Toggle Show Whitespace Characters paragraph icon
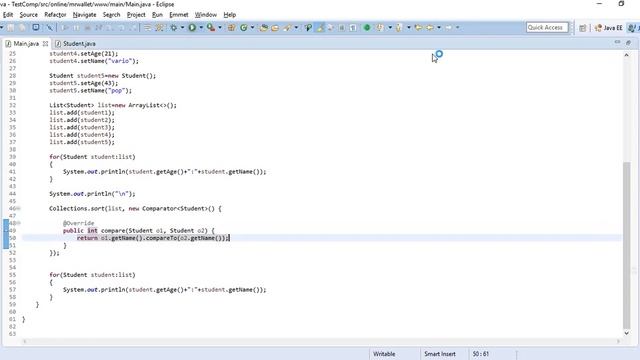The image size is (640, 360). [x=353, y=27]
